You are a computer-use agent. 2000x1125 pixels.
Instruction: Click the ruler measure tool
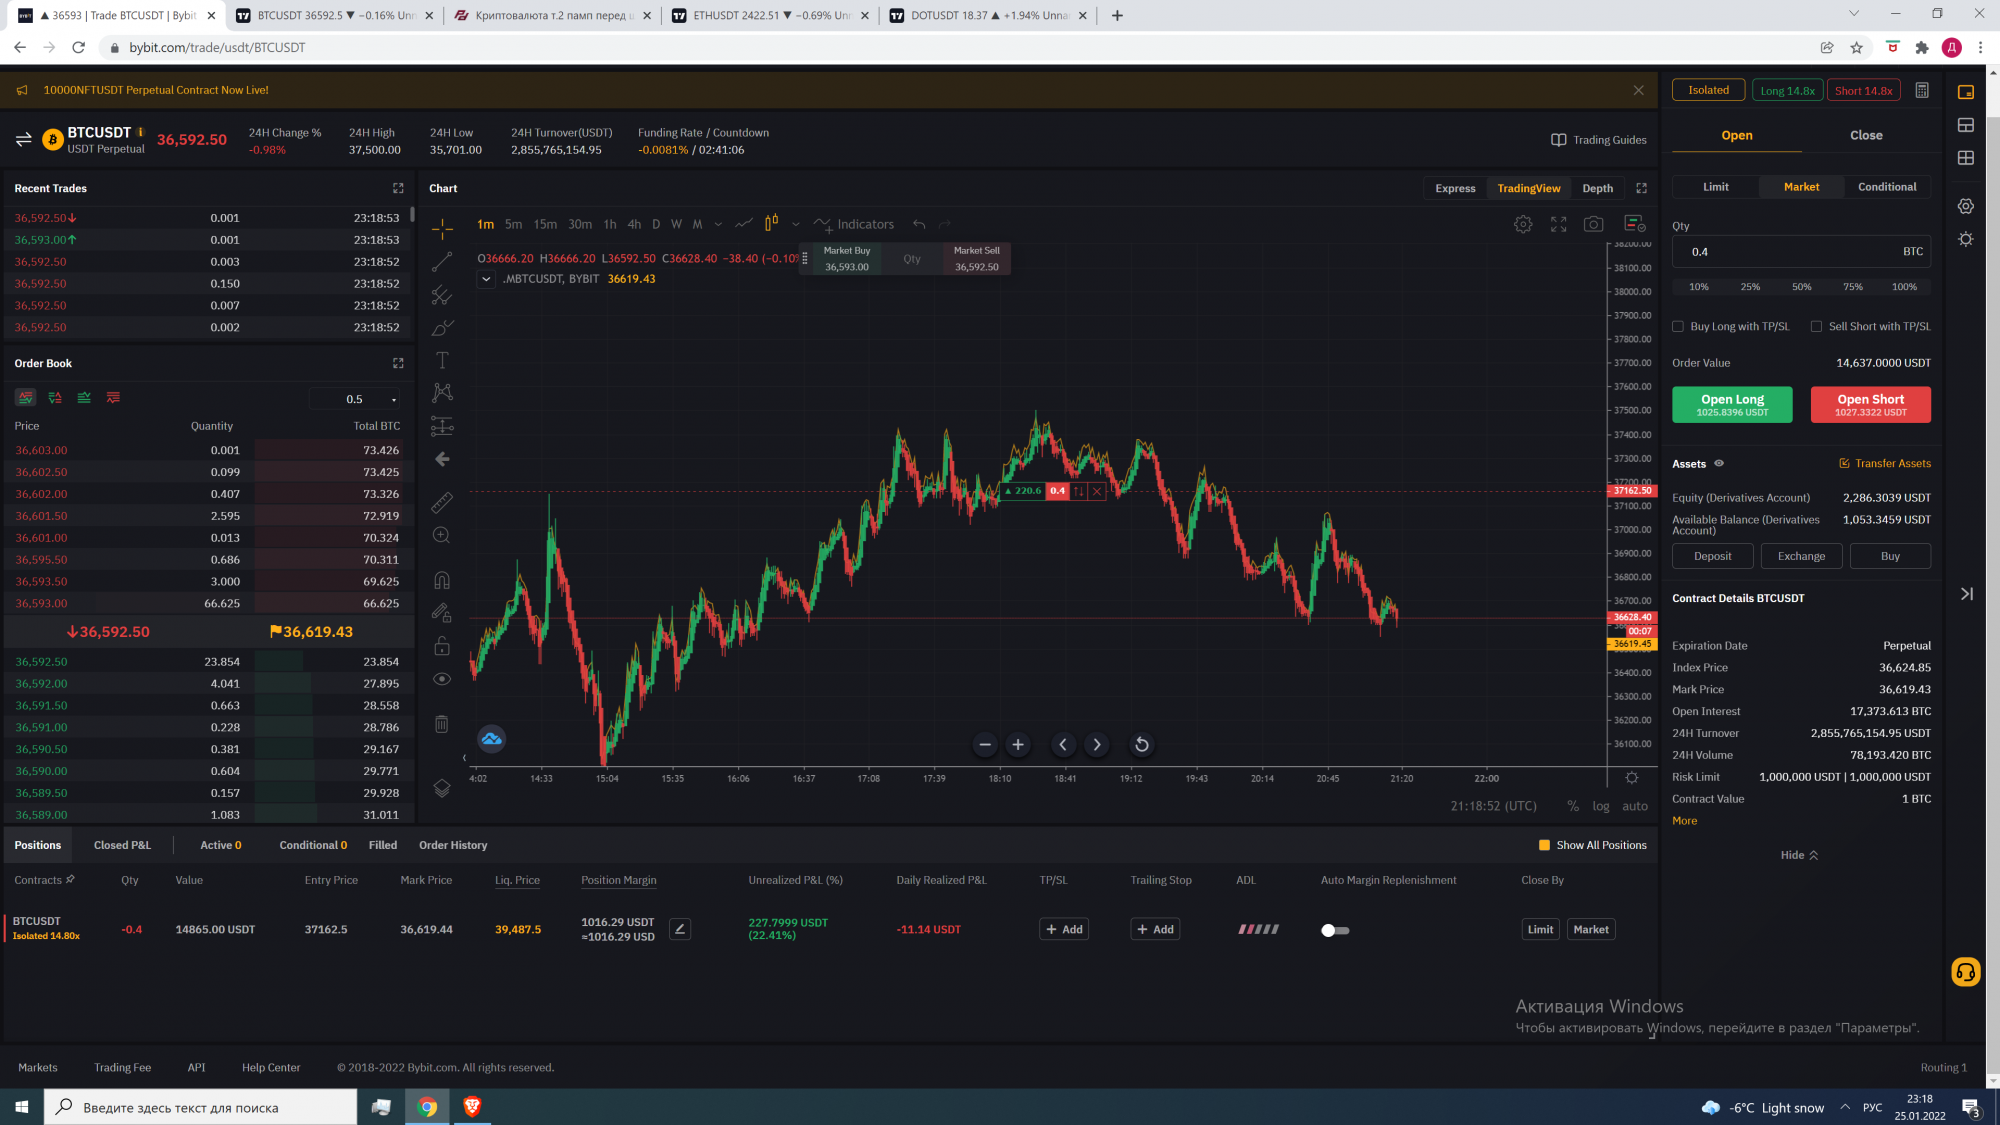[442, 502]
